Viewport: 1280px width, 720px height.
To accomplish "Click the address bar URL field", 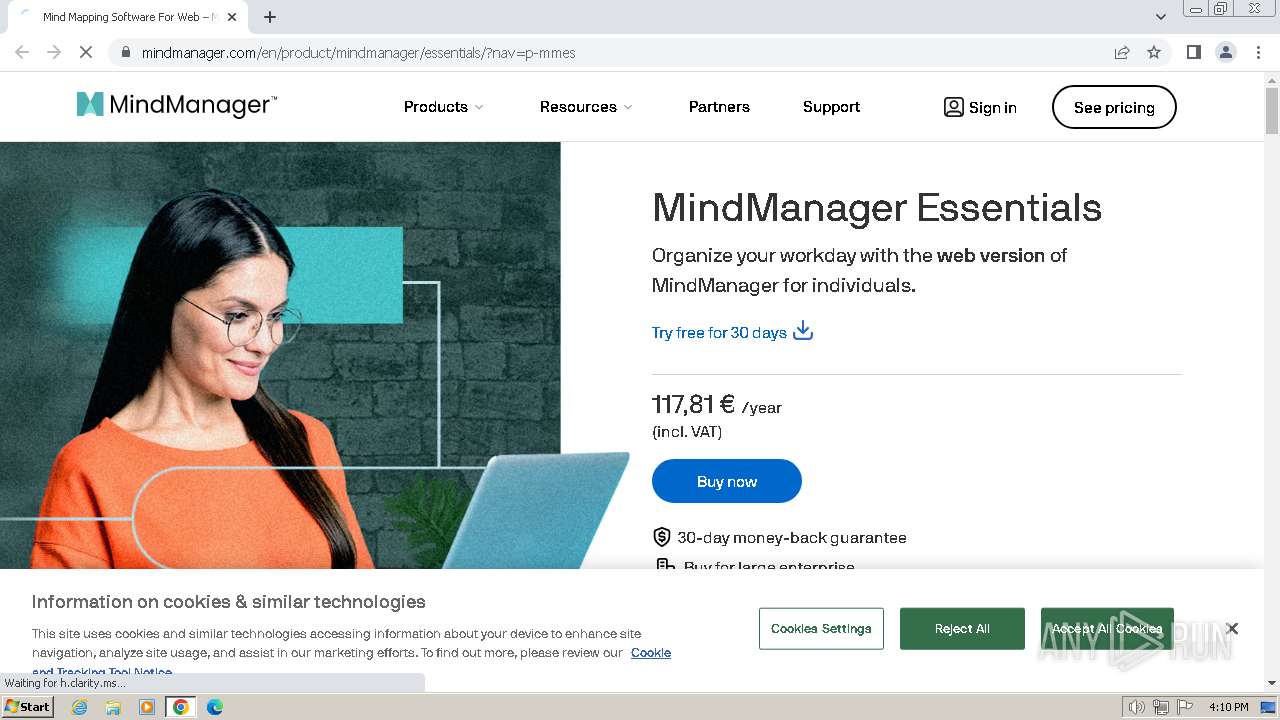I will tap(620, 52).
